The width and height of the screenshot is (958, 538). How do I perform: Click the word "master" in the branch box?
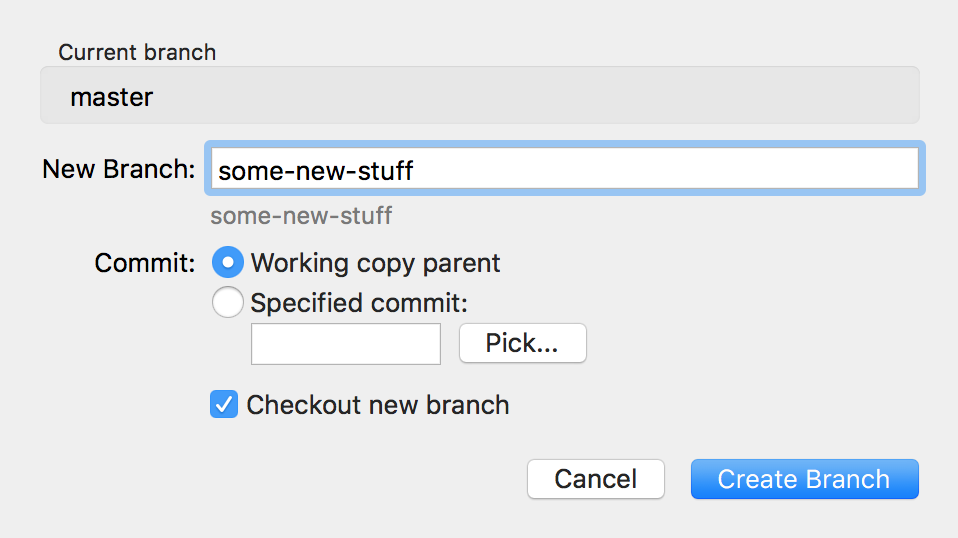point(112,98)
